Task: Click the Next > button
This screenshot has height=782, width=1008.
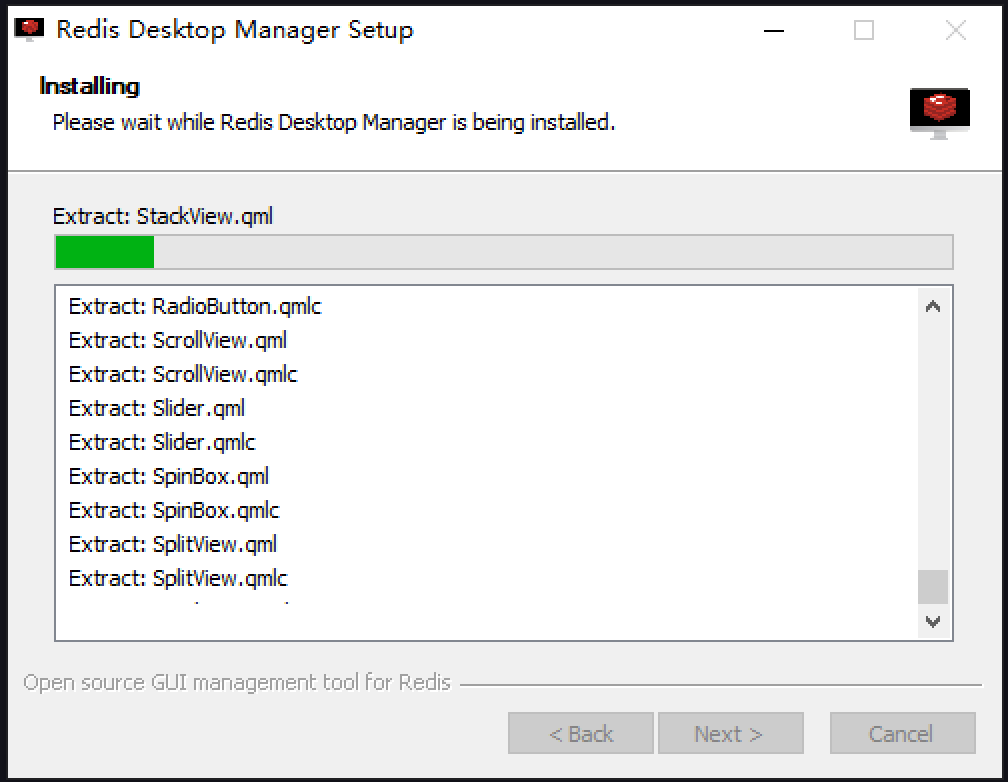Action: pos(730,734)
